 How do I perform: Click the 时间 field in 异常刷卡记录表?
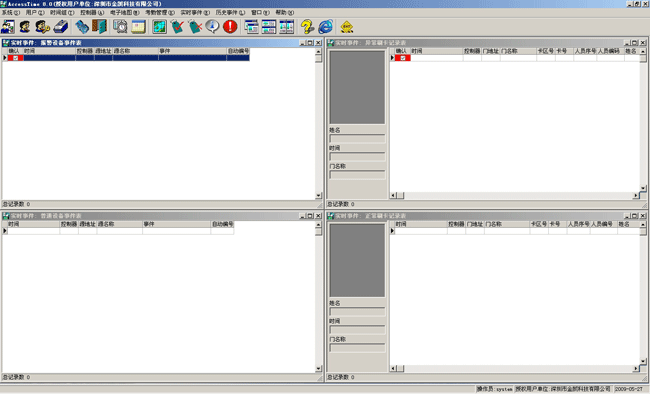[x=357, y=157]
